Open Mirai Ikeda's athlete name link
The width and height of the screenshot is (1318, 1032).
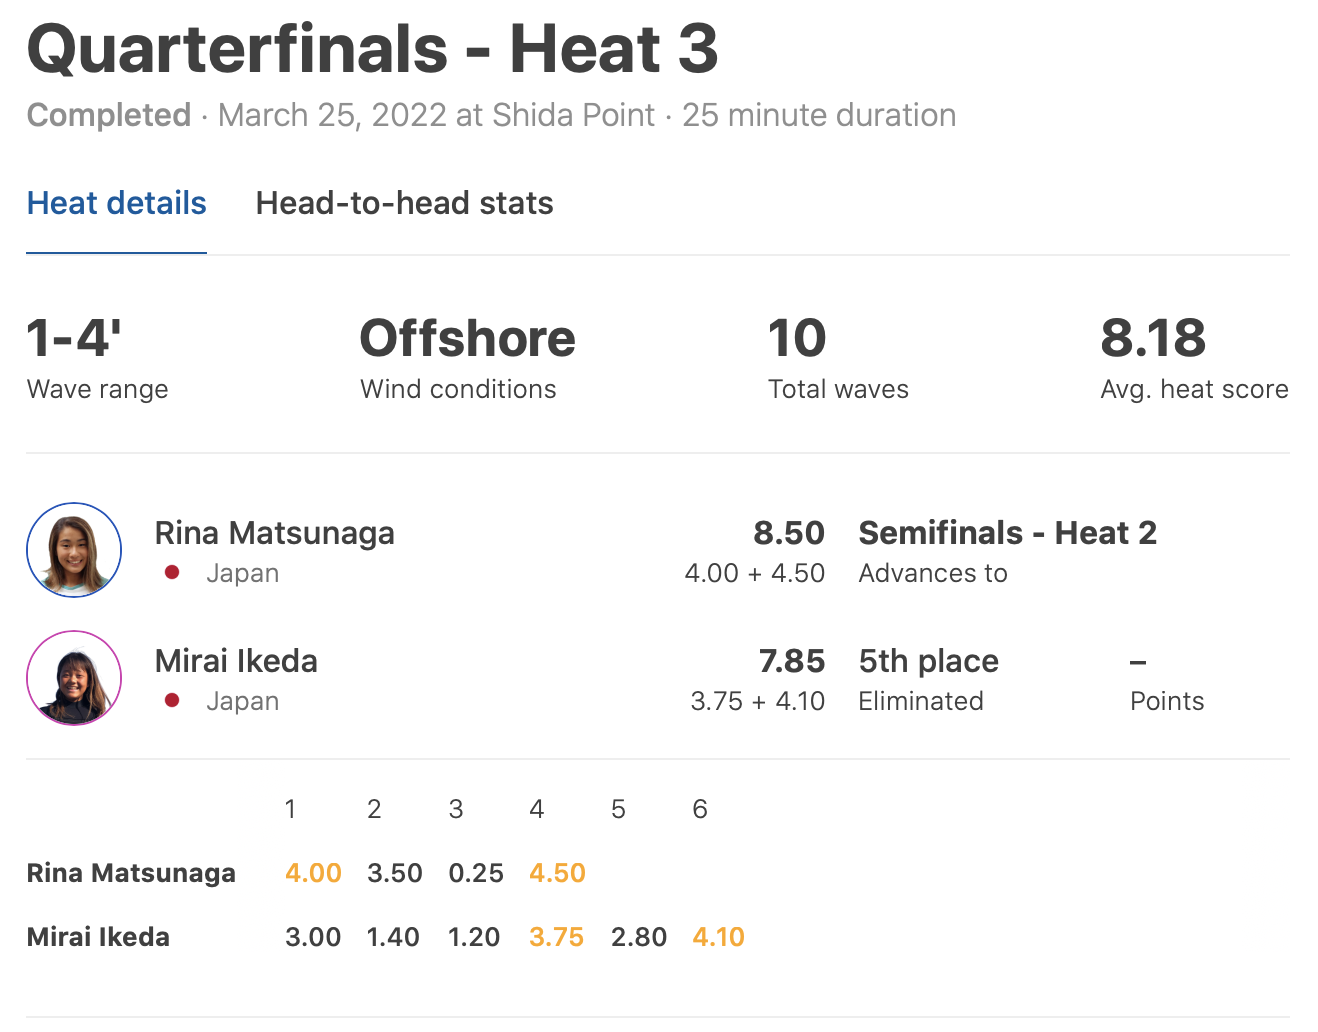coord(236,661)
